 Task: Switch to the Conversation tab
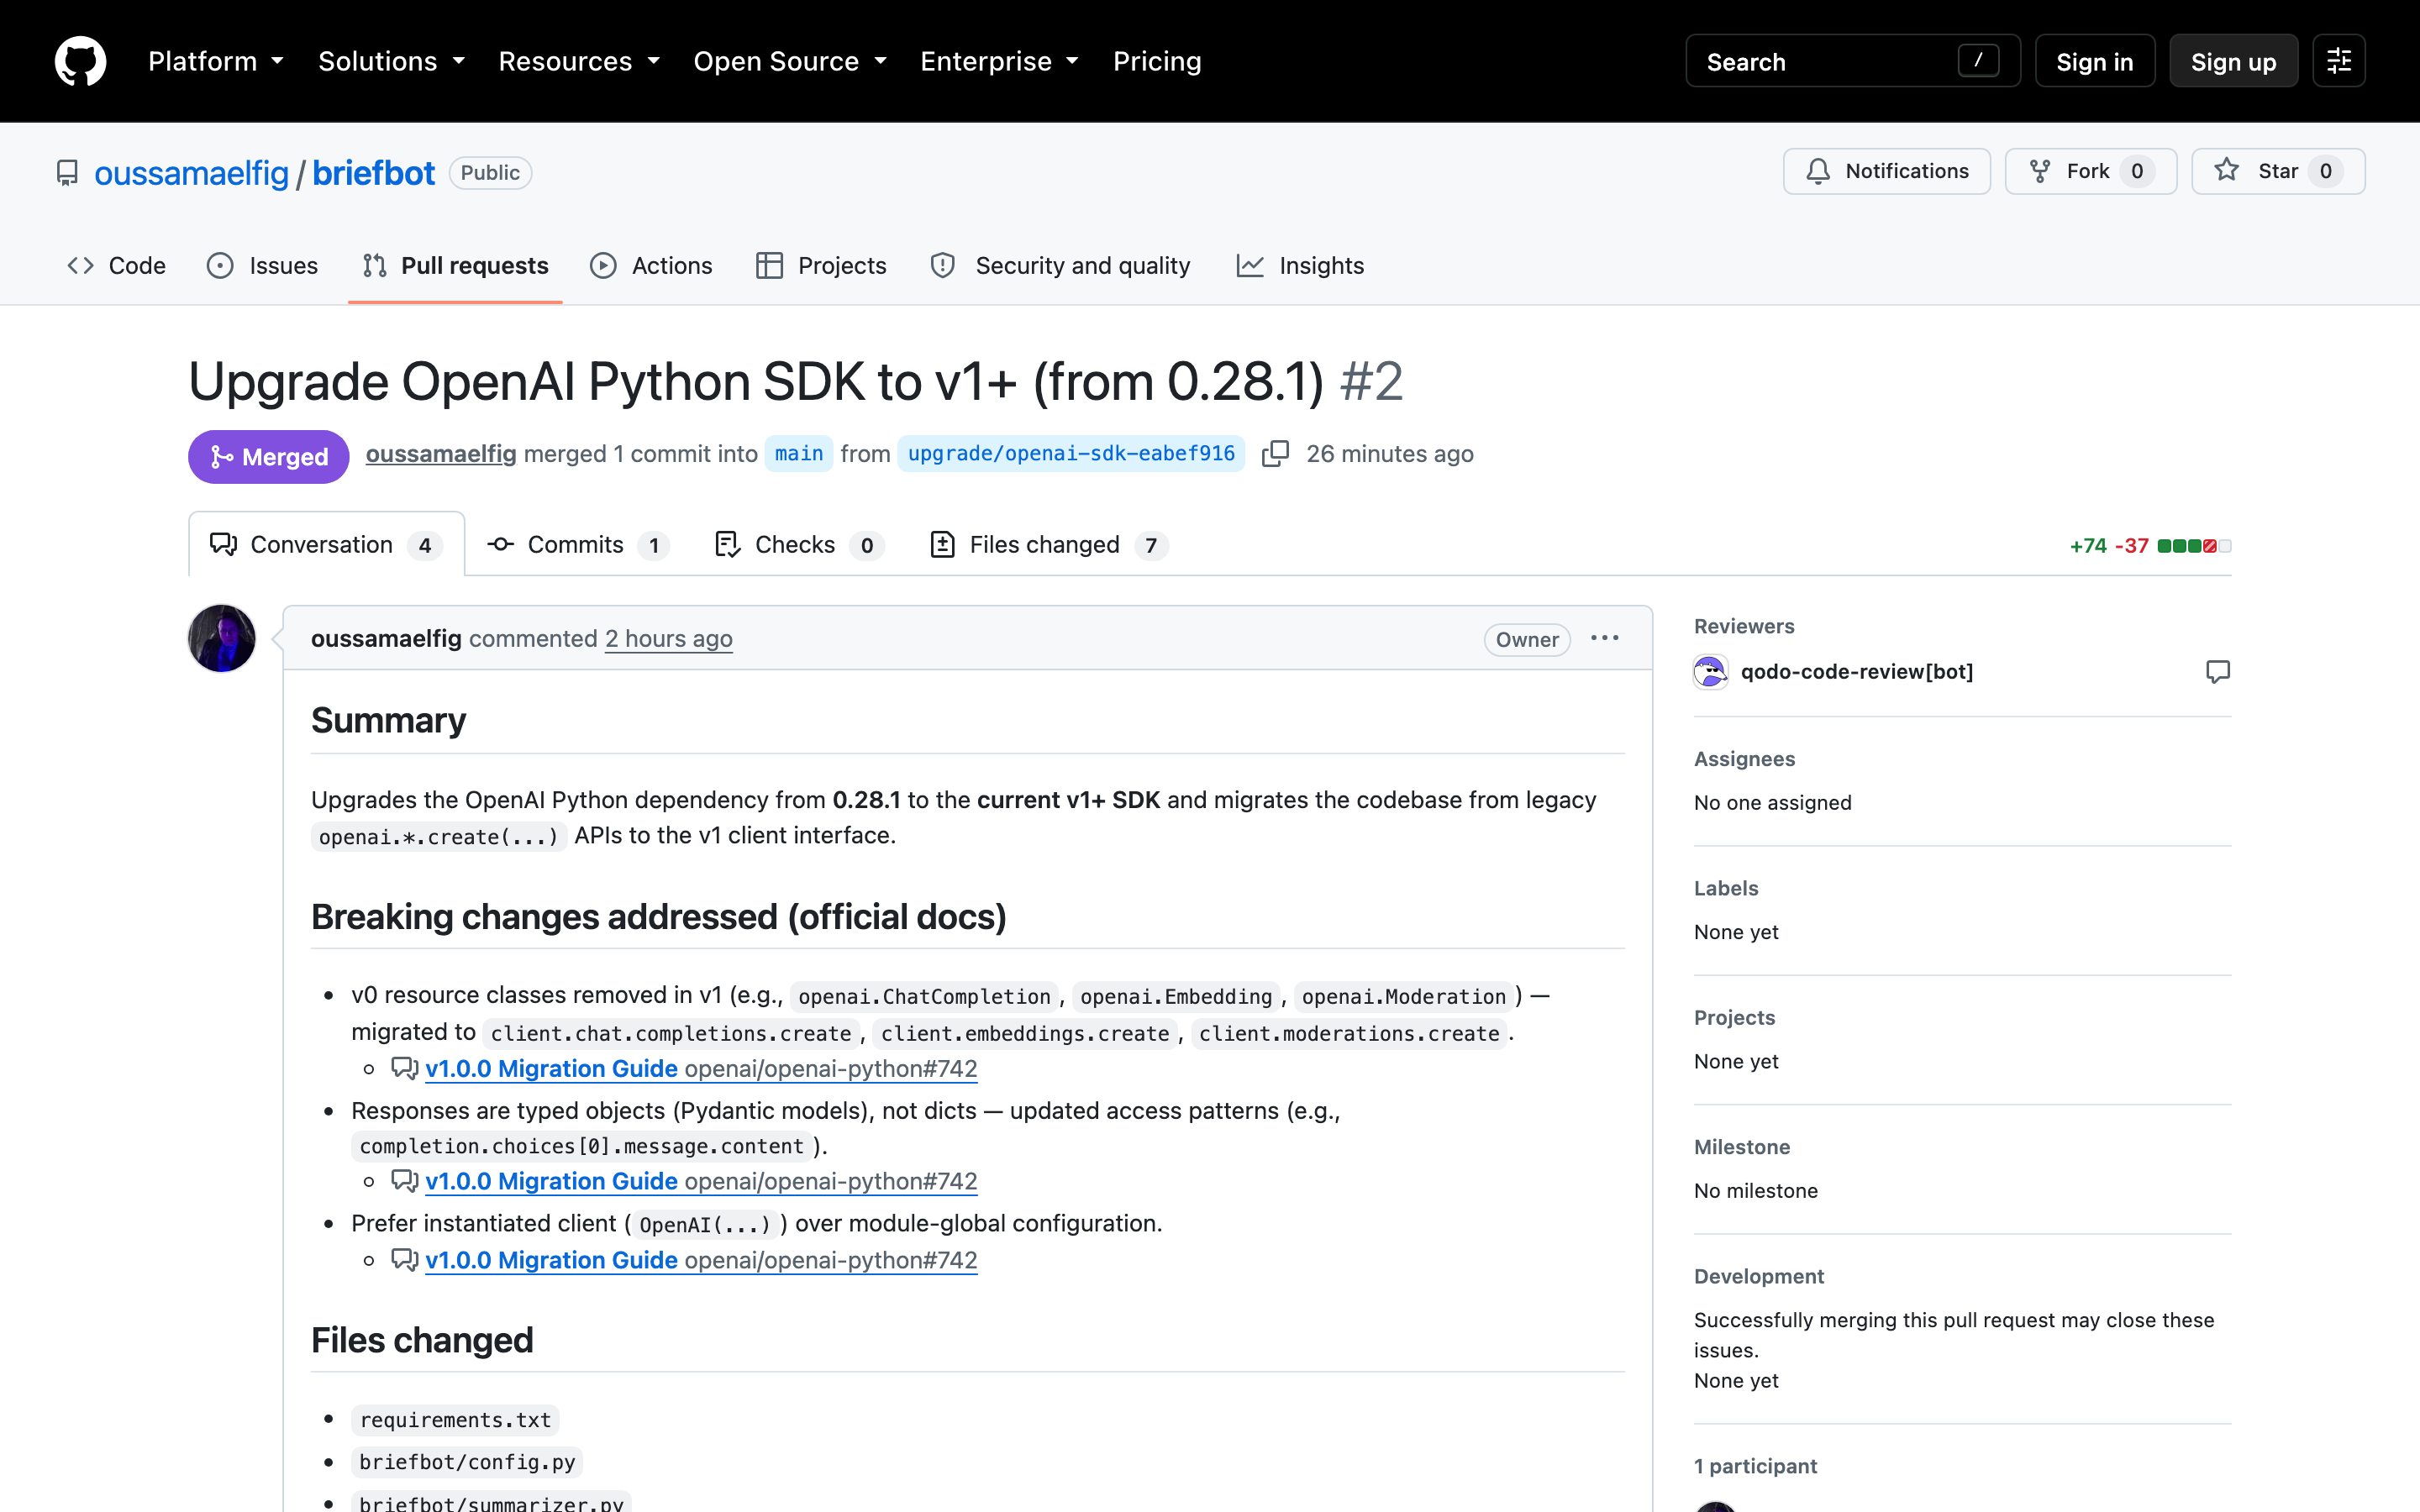(x=326, y=544)
